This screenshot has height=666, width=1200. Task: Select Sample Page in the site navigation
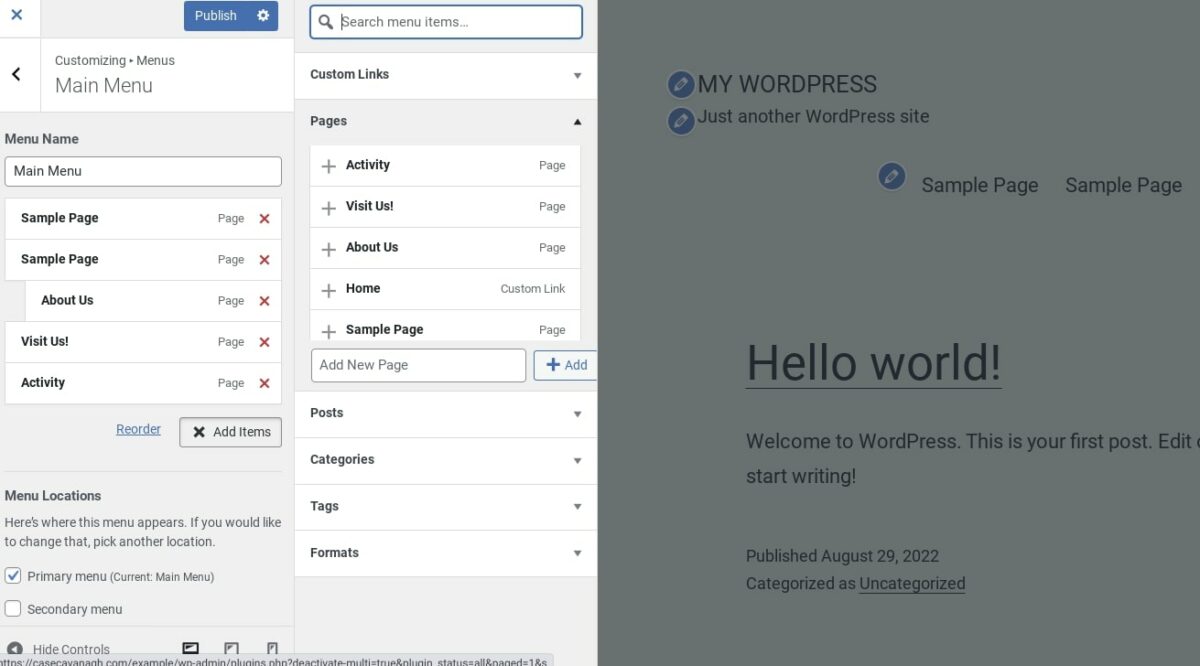tap(980, 185)
